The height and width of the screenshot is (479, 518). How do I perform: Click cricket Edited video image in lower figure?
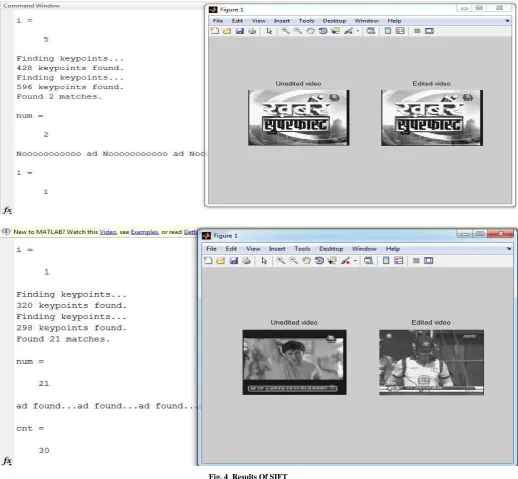tap(431, 362)
